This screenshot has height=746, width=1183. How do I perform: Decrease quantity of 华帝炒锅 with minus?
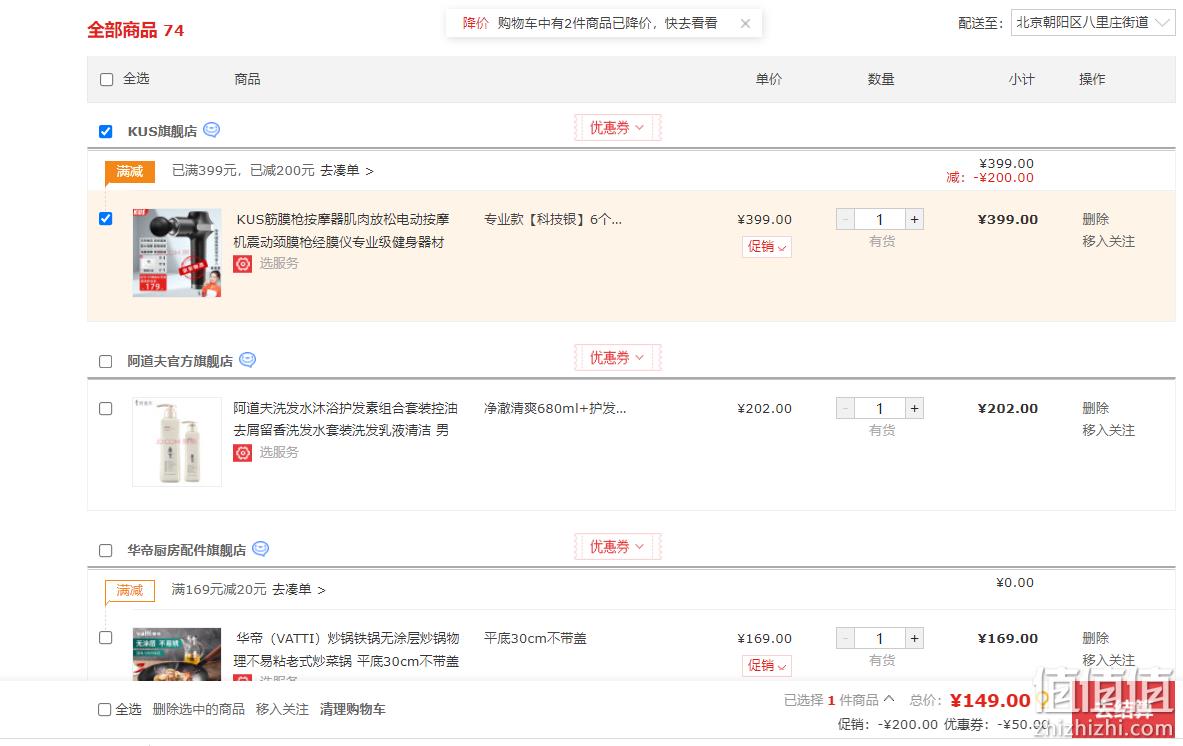click(845, 638)
